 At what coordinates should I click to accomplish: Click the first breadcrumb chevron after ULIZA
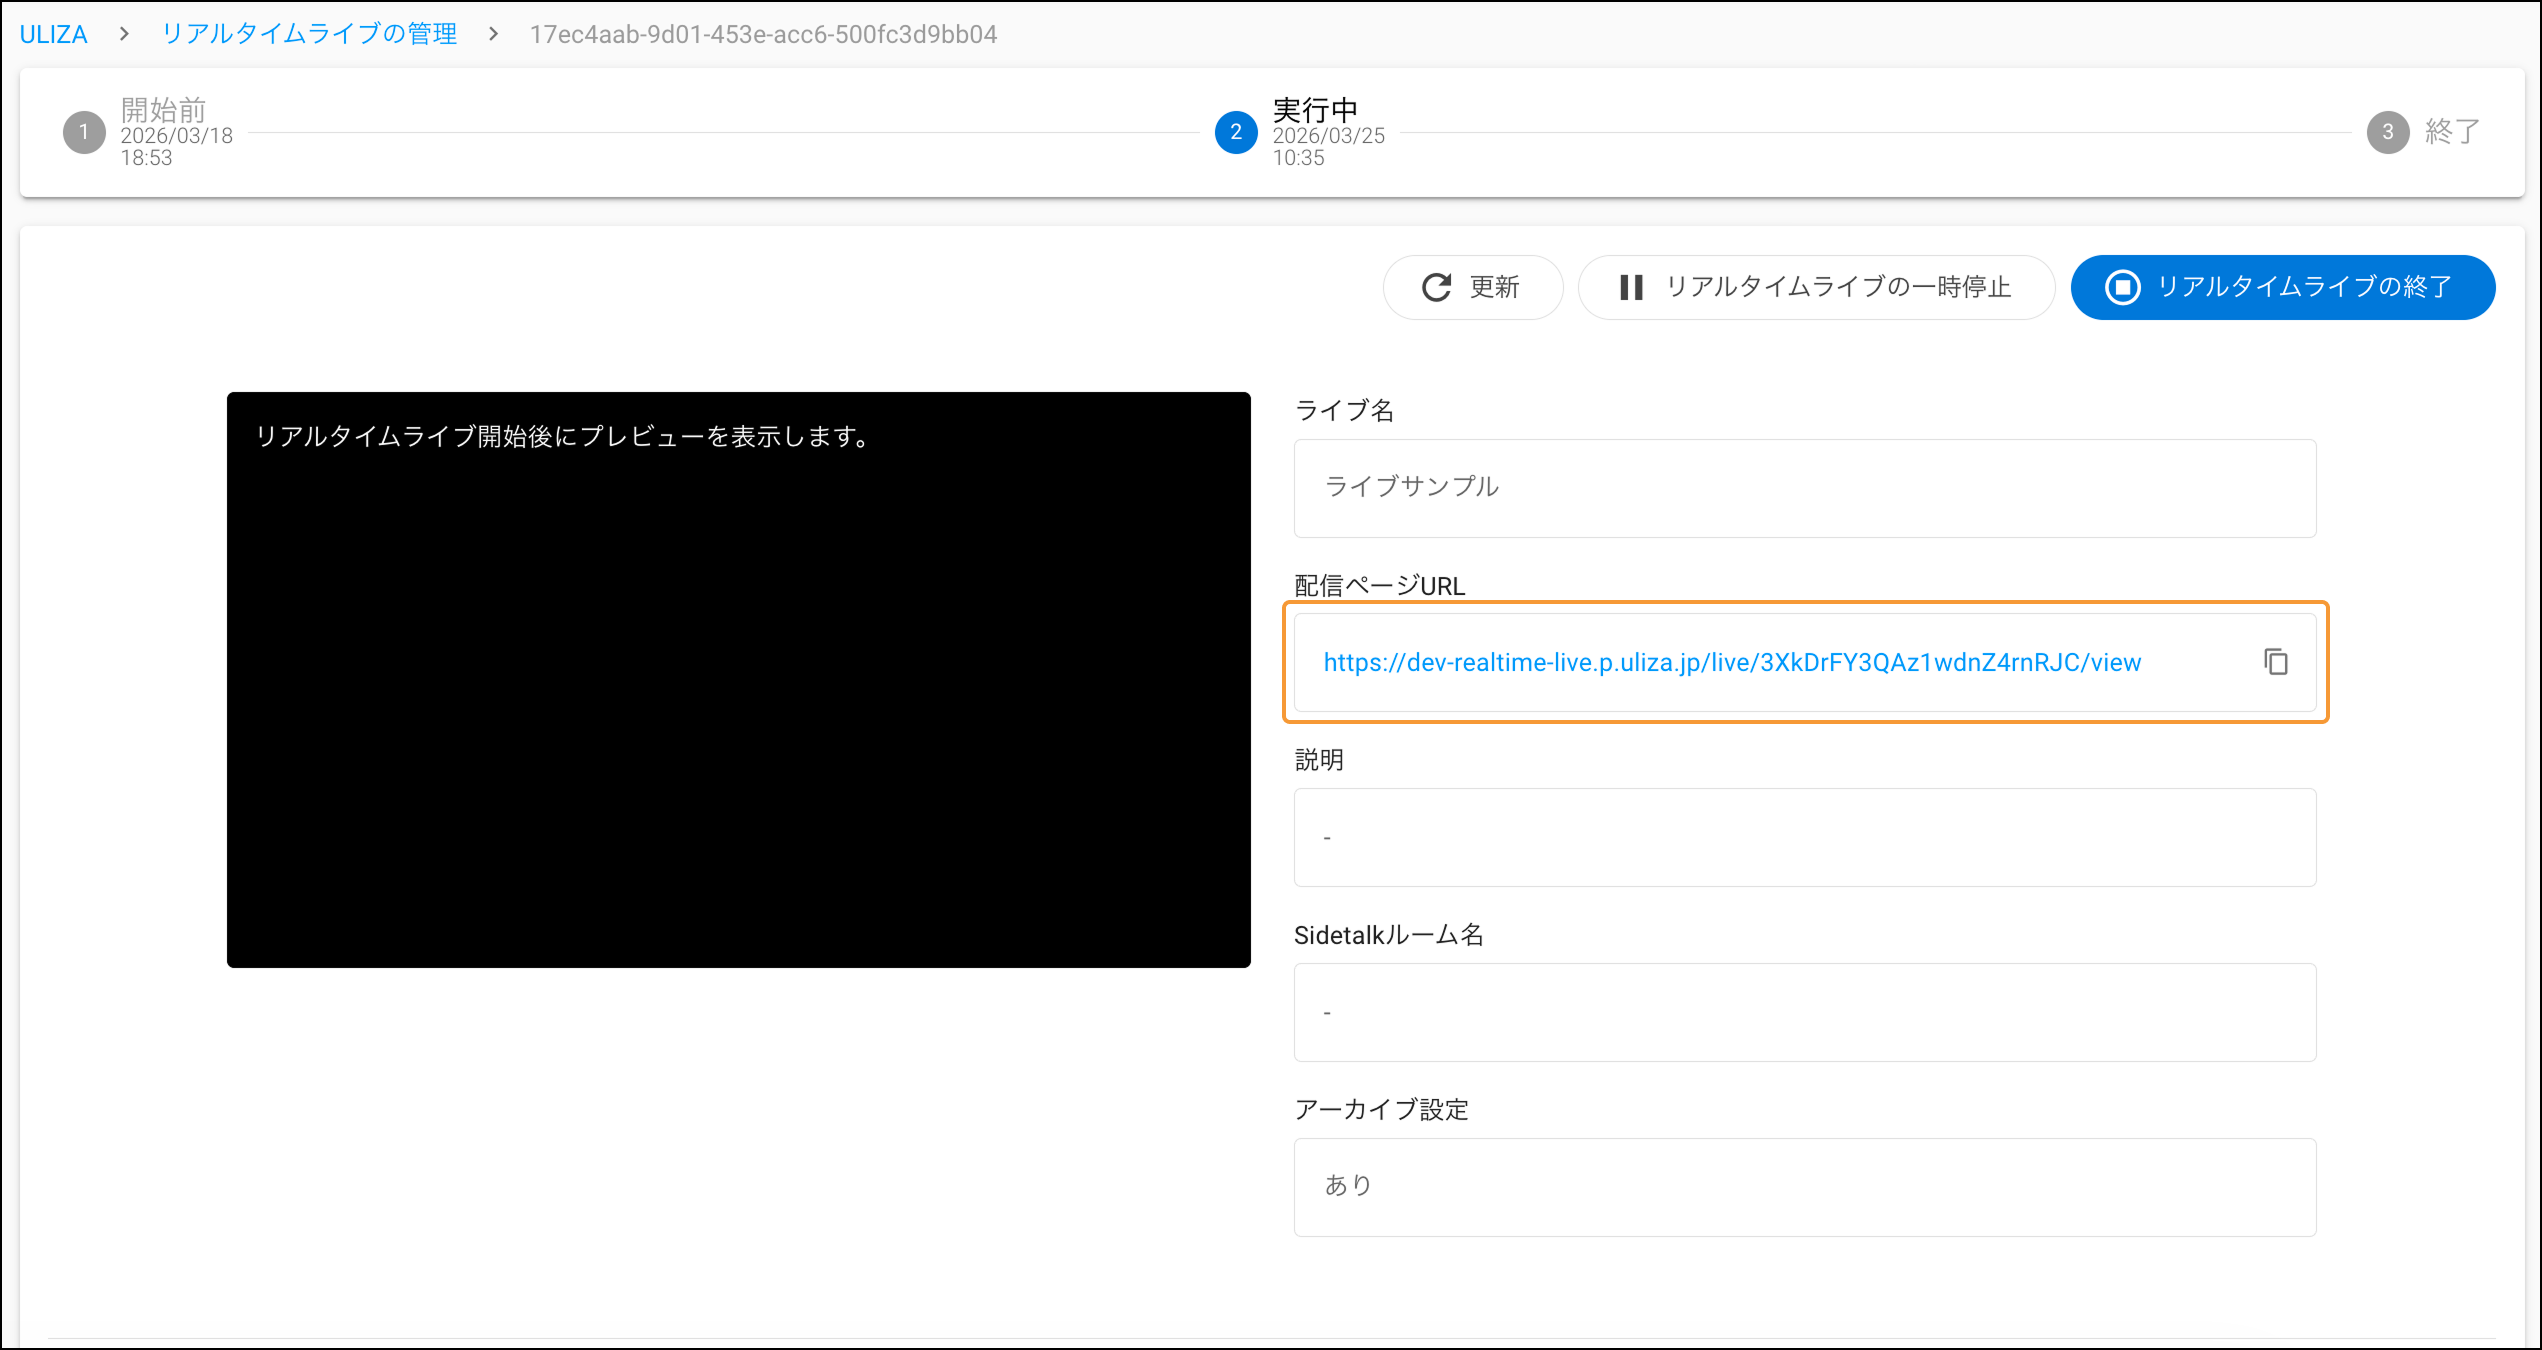point(124,34)
